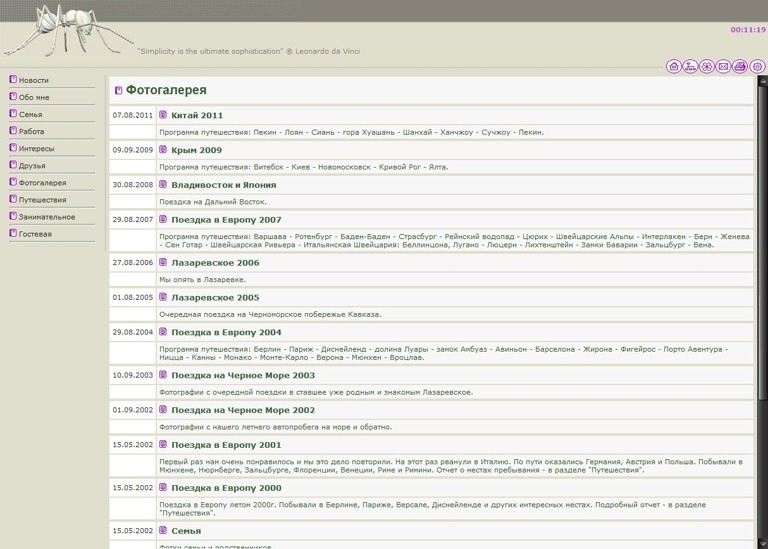This screenshot has height=549, width=768.
Task: Open the Лазаревское 2006 gallery link
Action: 215,263
